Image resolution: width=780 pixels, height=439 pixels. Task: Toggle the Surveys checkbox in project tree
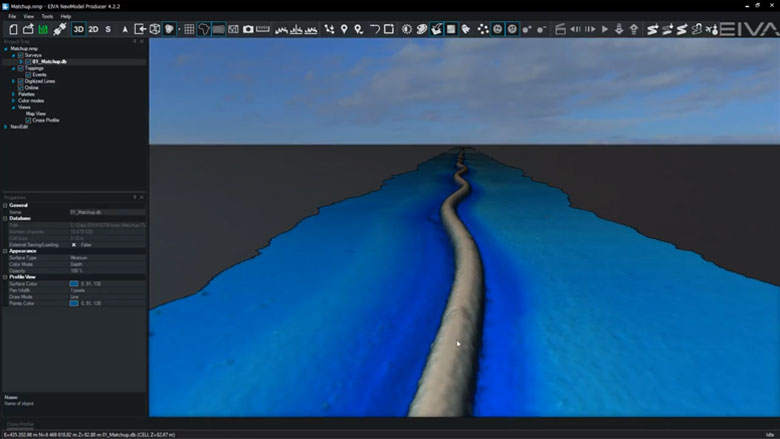[x=21, y=55]
